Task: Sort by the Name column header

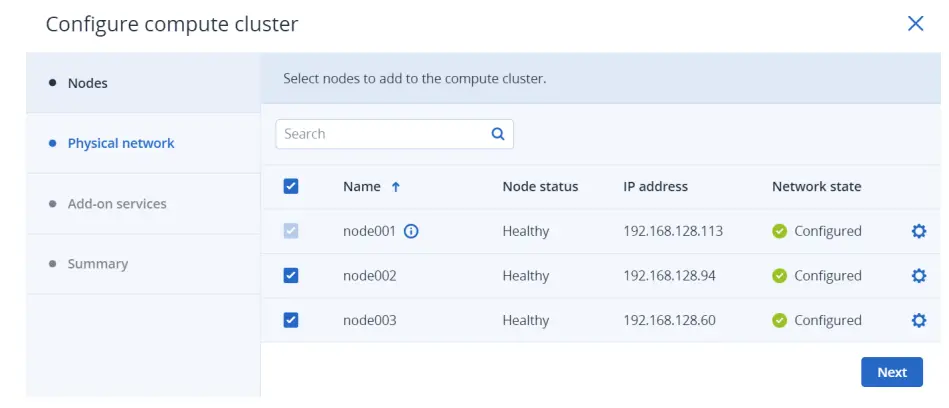Action: click(361, 186)
